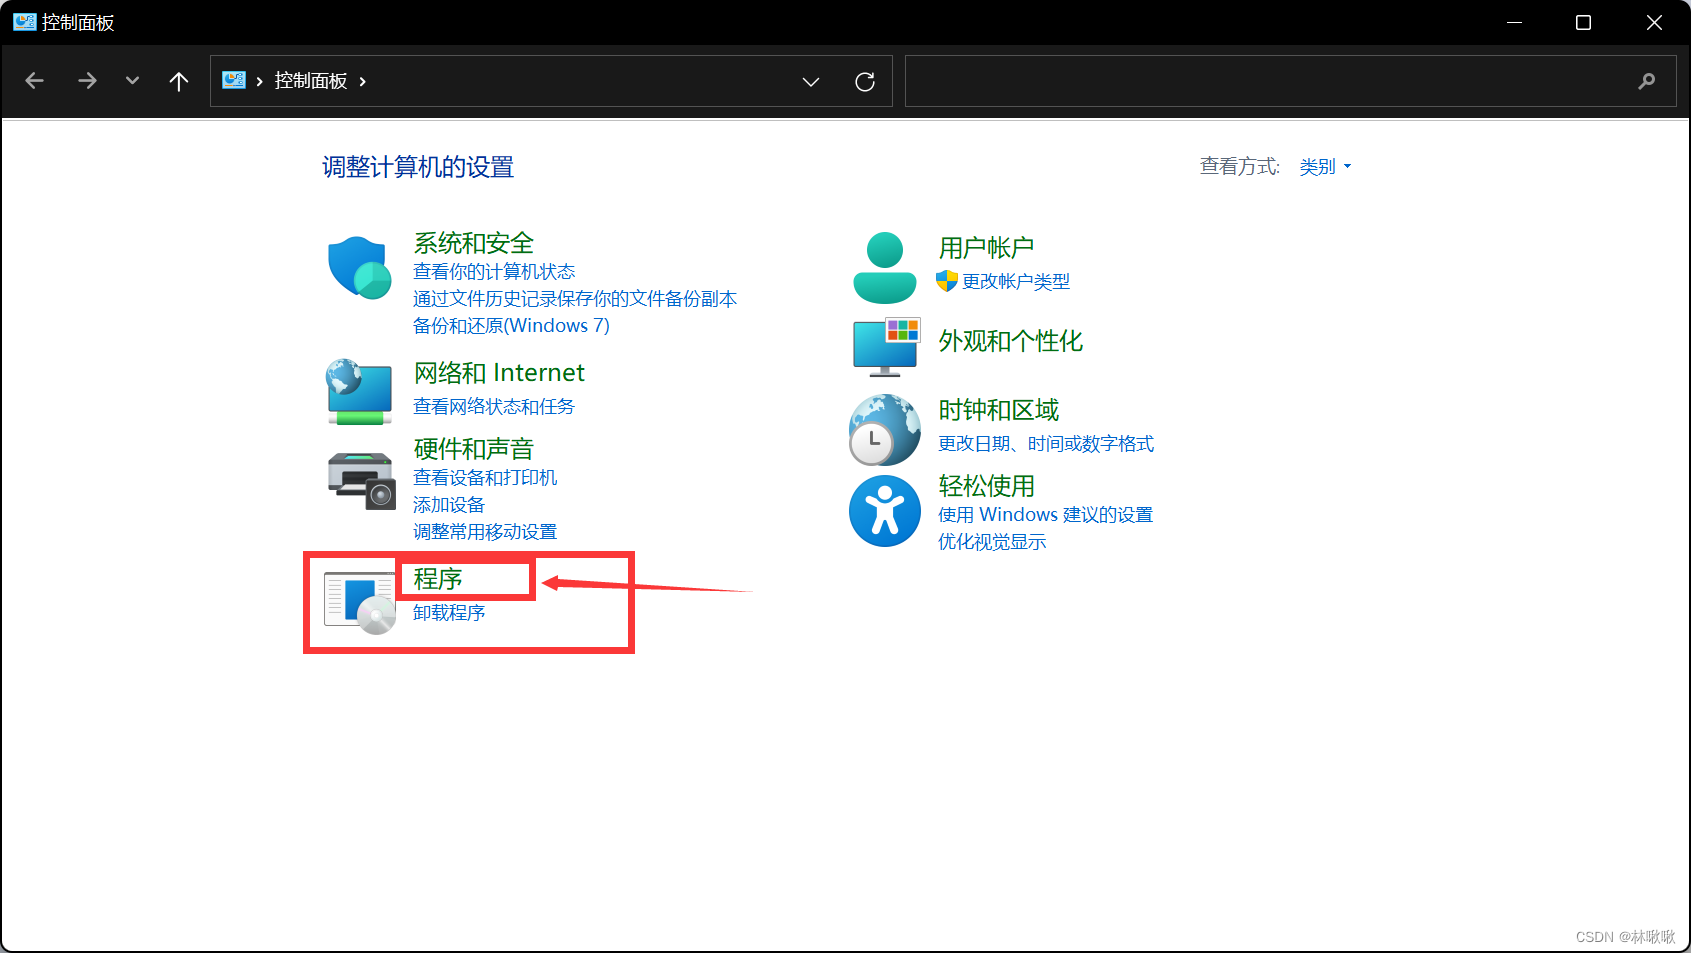The height and width of the screenshot is (953, 1691).
Task: Open 更改帐户类型 link
Action: (x=1016, y=282)
